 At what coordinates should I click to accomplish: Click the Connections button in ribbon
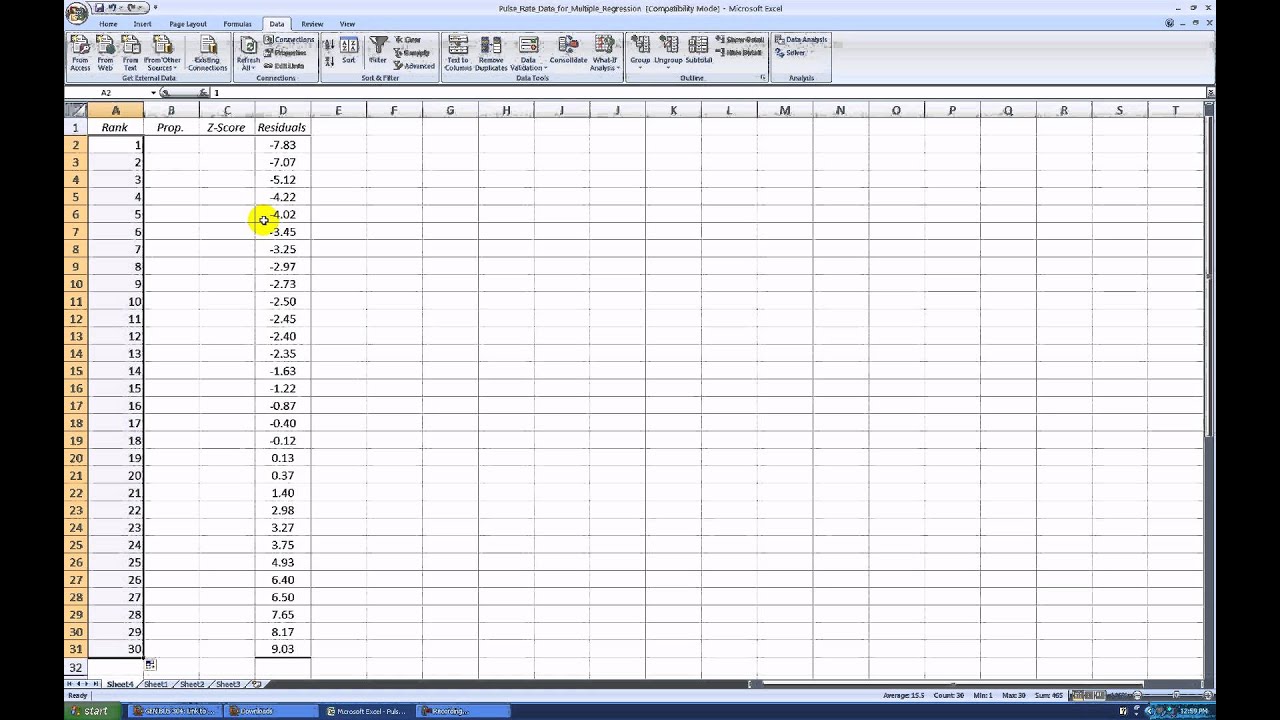(289, 40)
